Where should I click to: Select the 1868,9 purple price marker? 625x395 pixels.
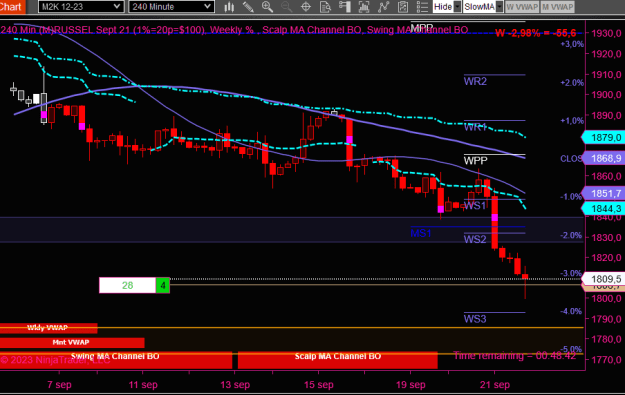pyautogui.click(x=603, y=158)
